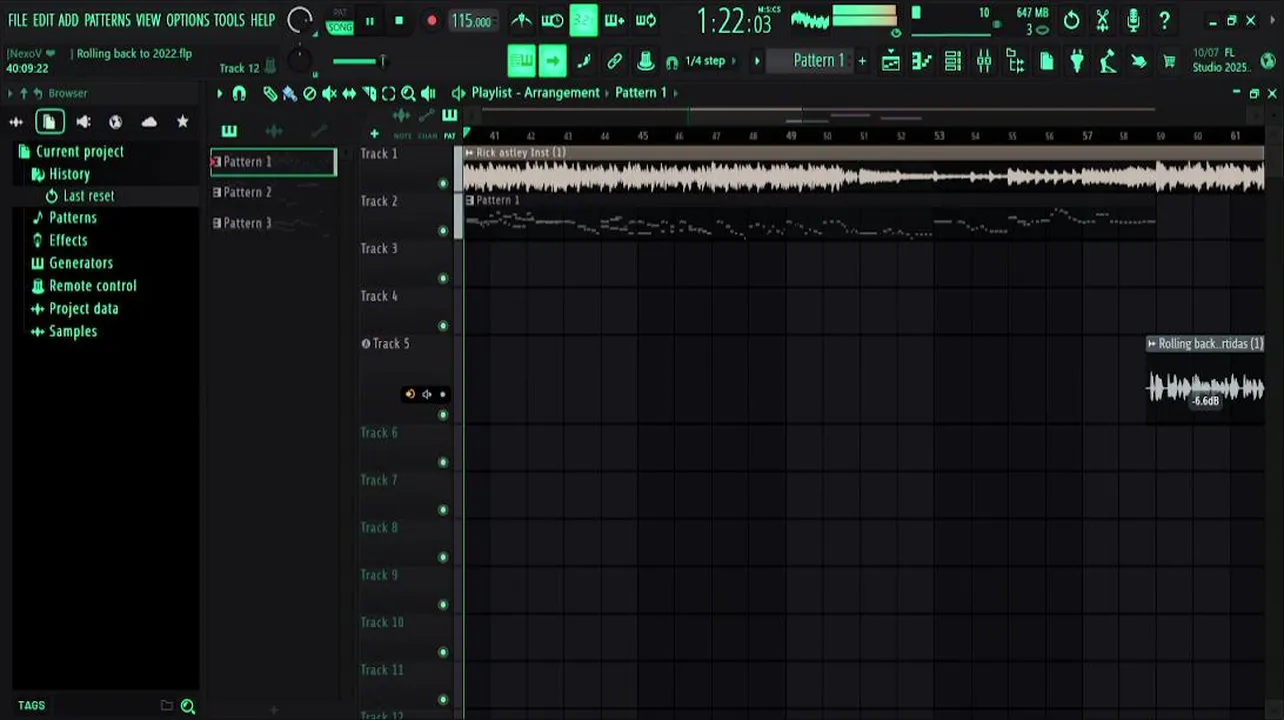Open the ADD menu
1284x720 pixels.
pos(68,20)
